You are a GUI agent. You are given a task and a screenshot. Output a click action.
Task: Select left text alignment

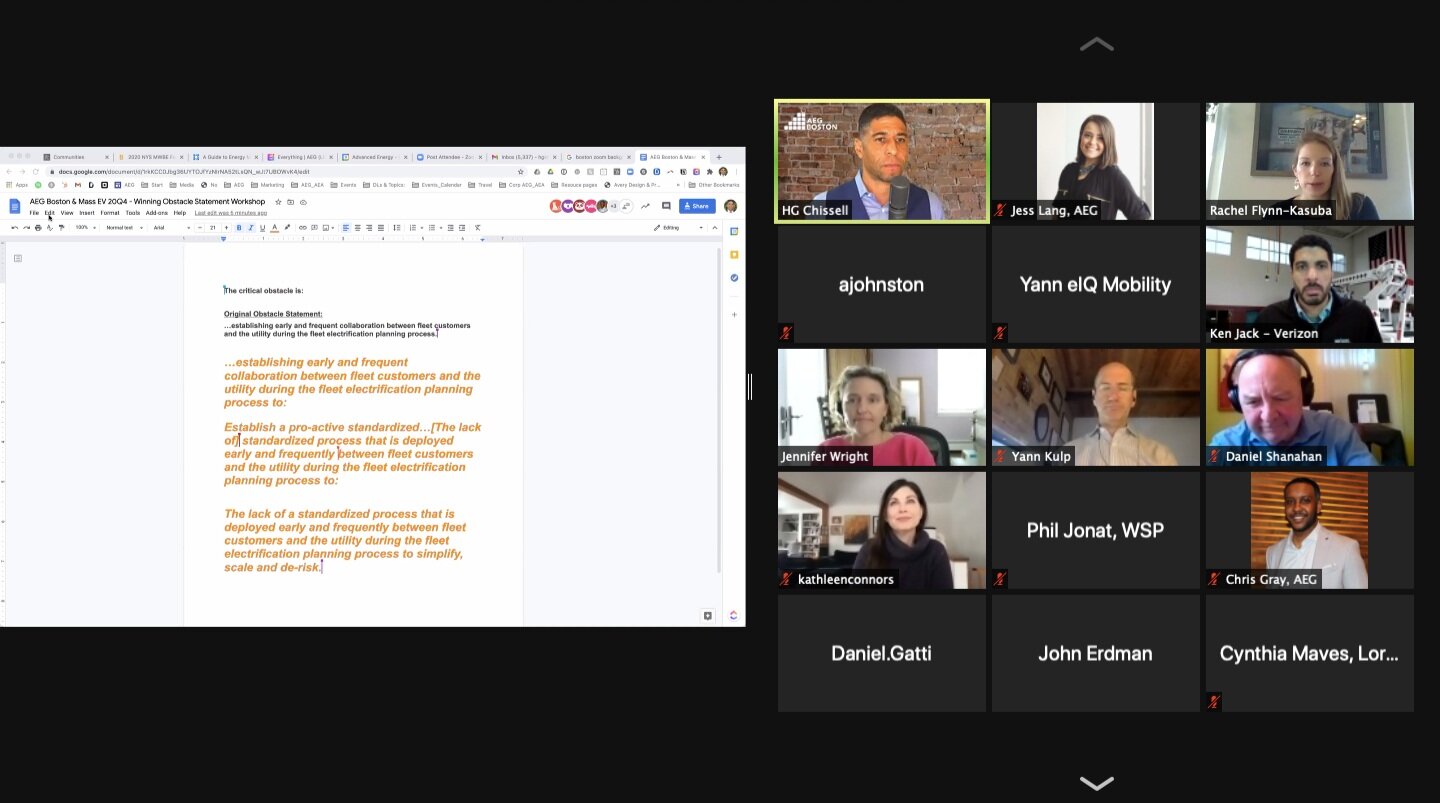(346, 228)
